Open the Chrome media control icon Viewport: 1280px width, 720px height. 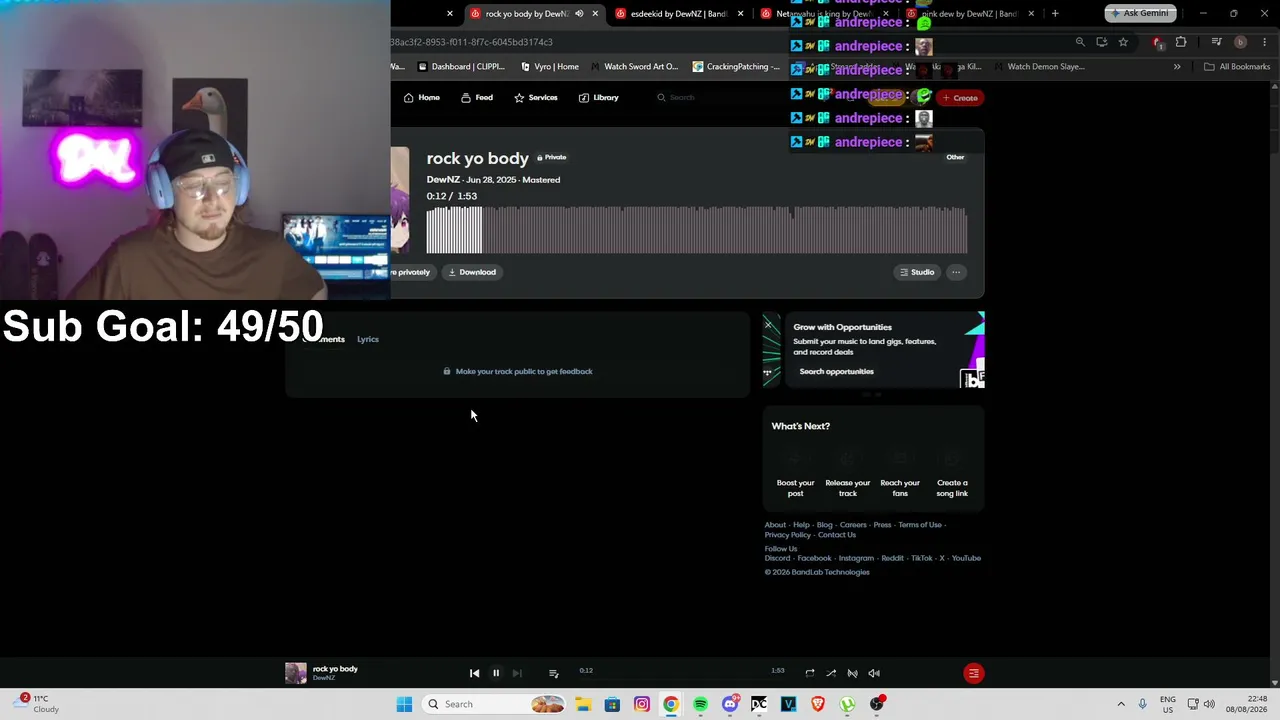[1216, 42]
